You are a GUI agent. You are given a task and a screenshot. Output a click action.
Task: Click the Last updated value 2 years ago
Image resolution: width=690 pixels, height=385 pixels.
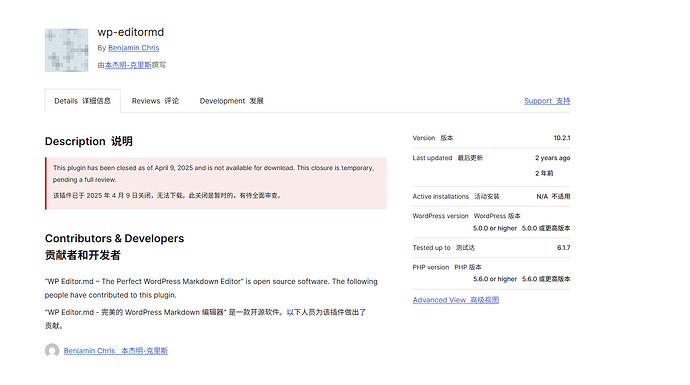552,158
